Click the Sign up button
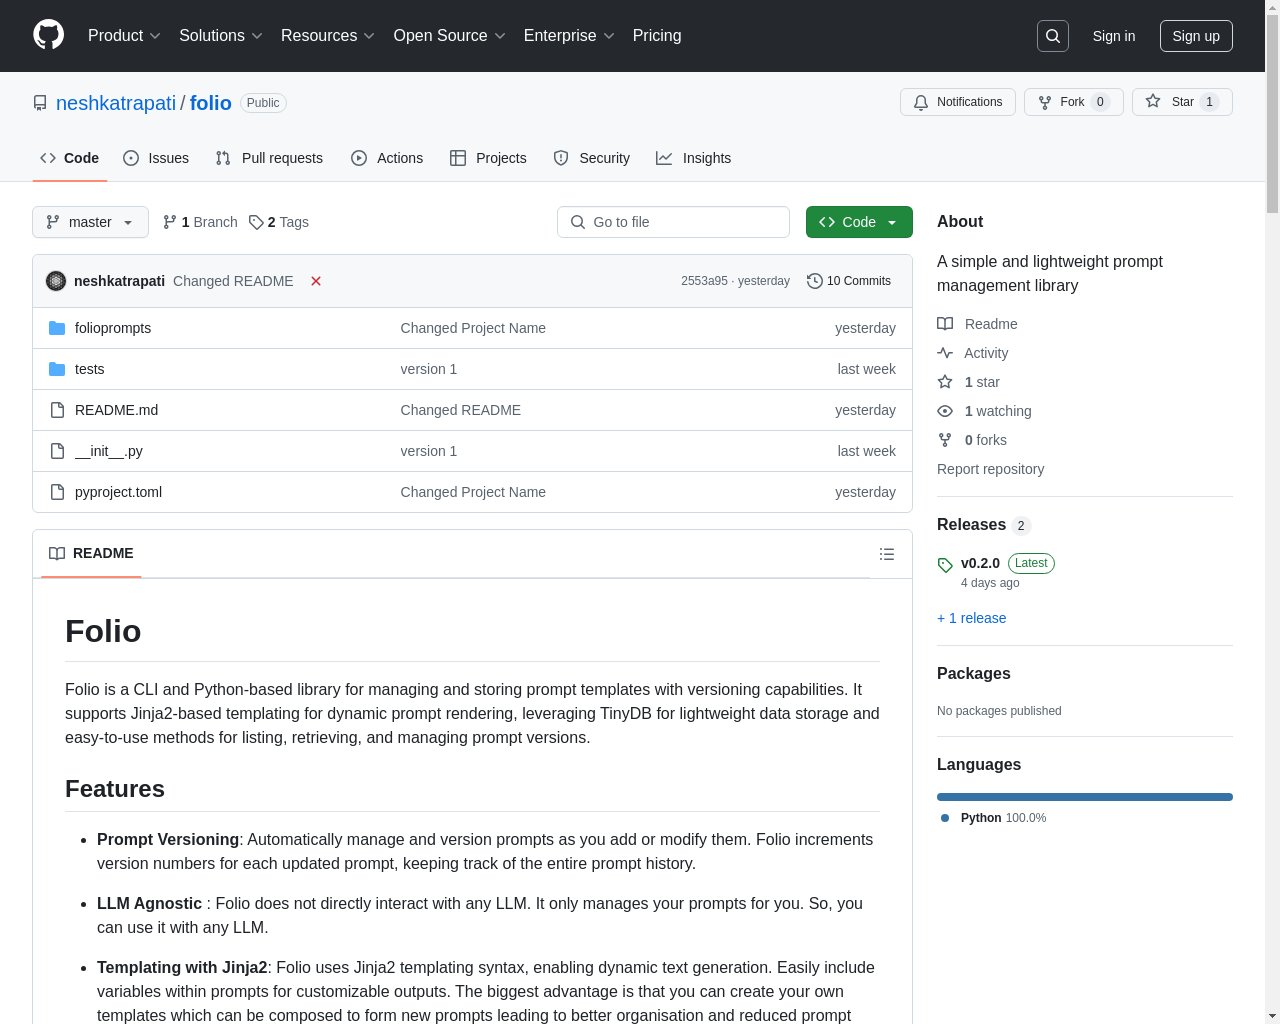This screenshot has height=1024, width=1280. click(x=1196, y=36)
